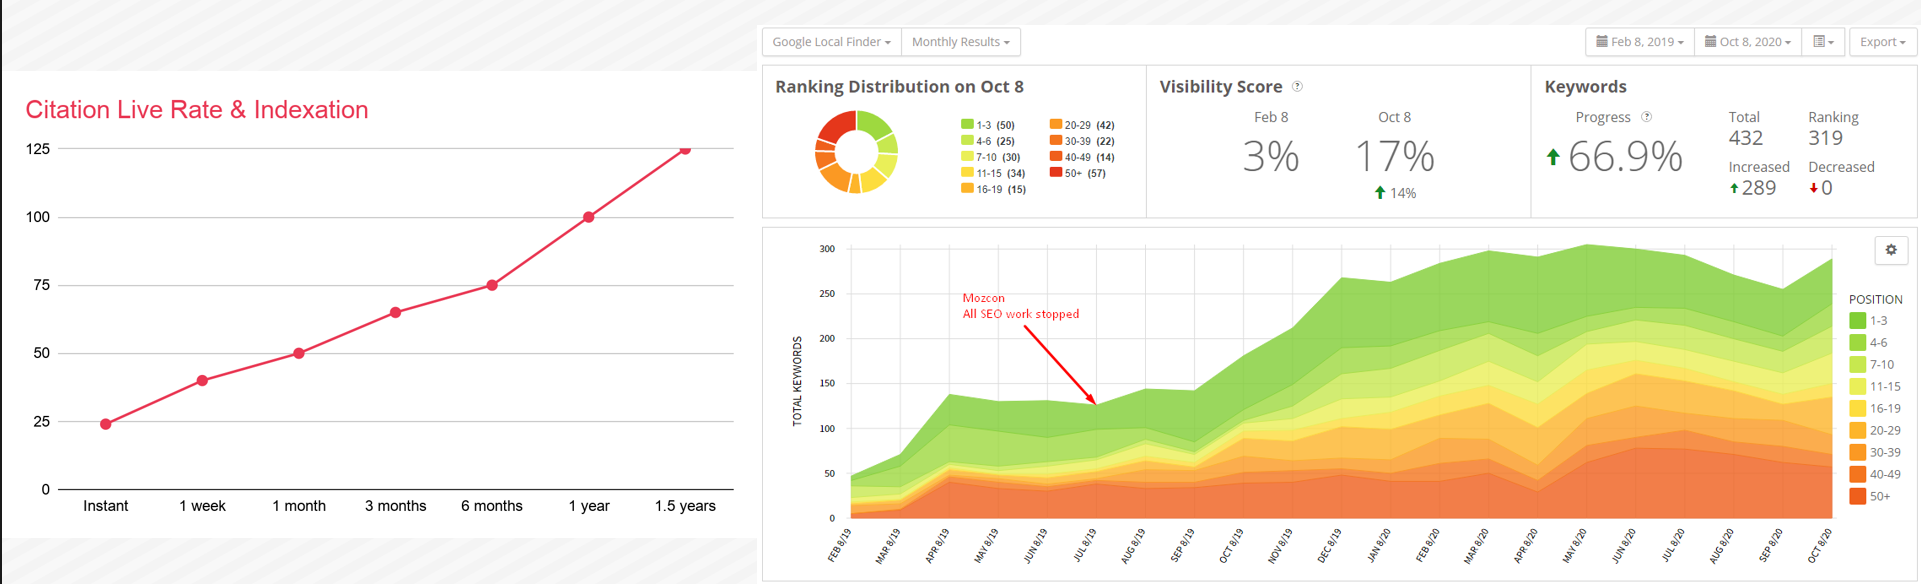Image resolution: width=1921 pixels, height=584 pixels.
Task: Open the table view options icon
Action: click(1823, 42)
